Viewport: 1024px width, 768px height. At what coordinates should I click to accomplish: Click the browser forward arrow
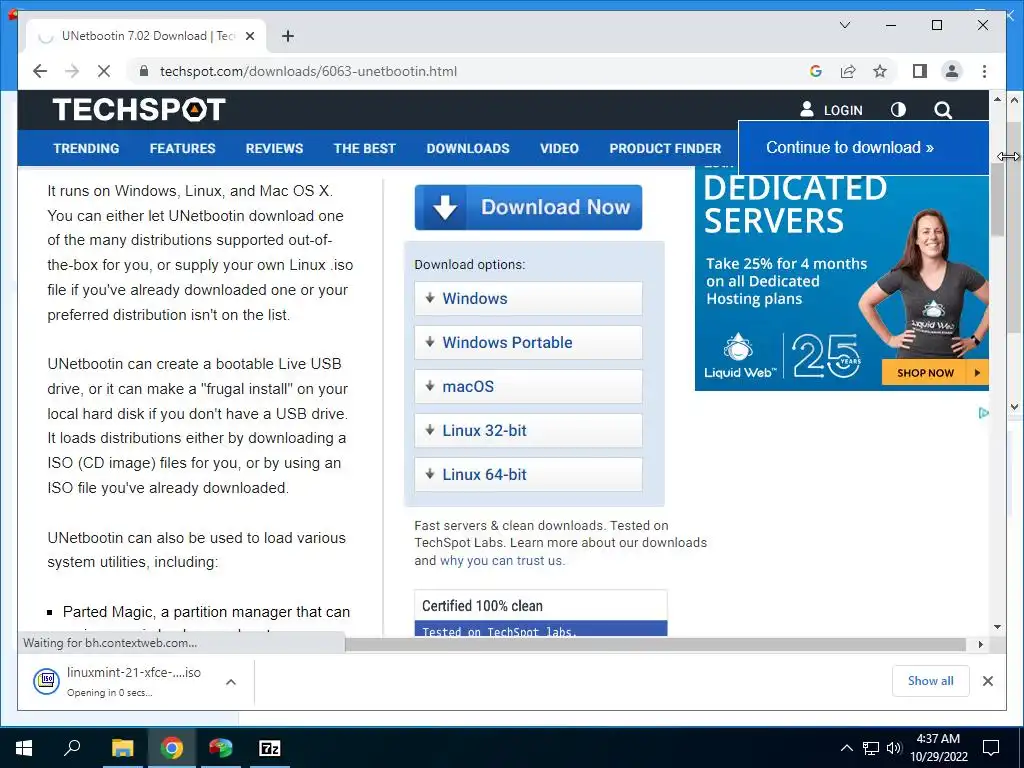tap(72, 71)
